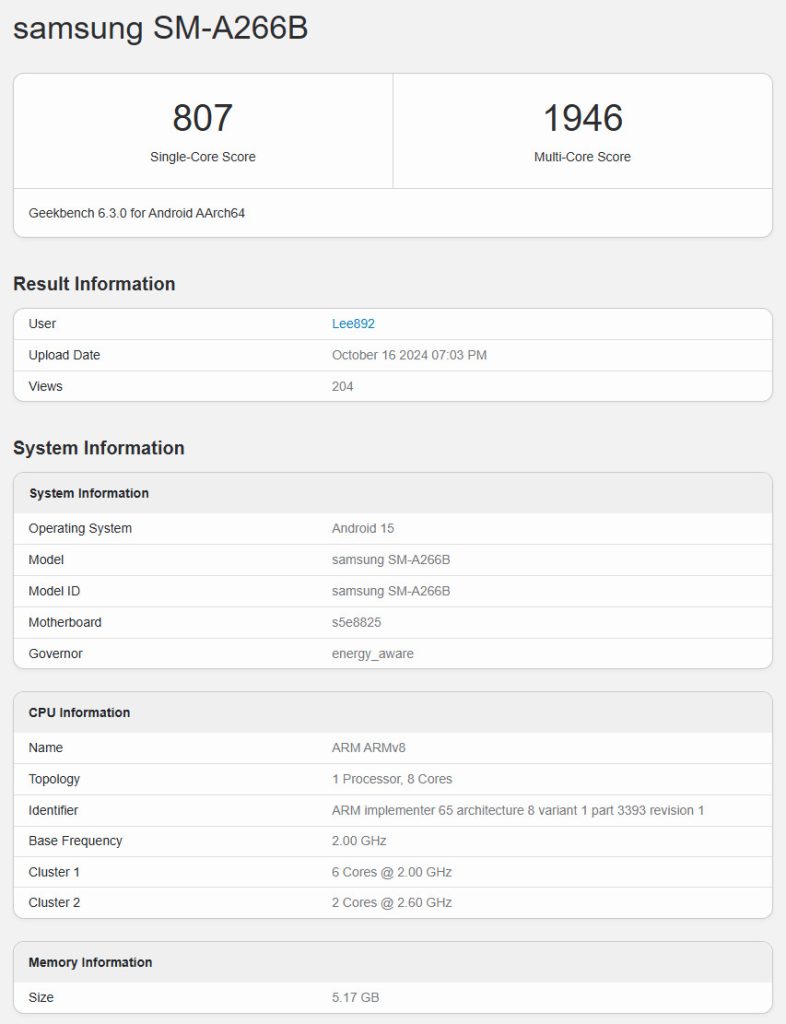The image size is (786, 1024).
Task: Select the Geekbench 6.3.0 for Android version text
Action: click(137, 213)
